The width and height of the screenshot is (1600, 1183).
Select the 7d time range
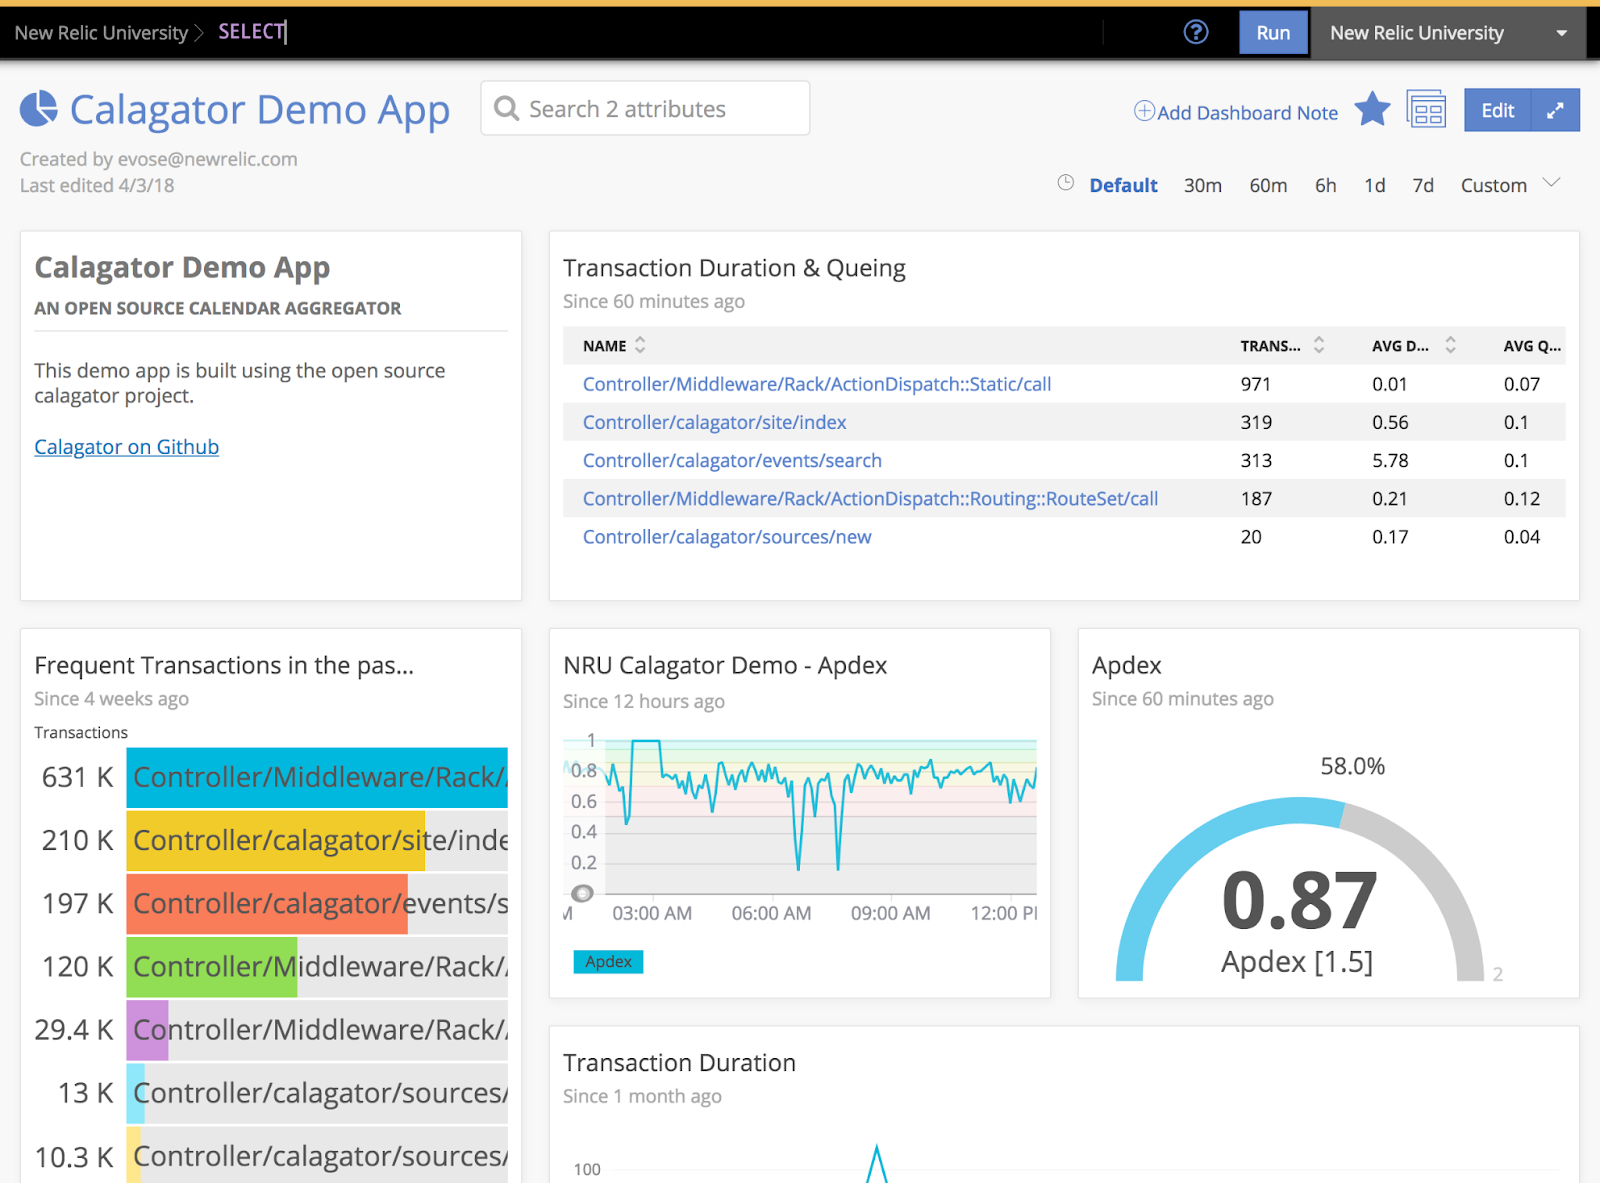pos(1423,185)
